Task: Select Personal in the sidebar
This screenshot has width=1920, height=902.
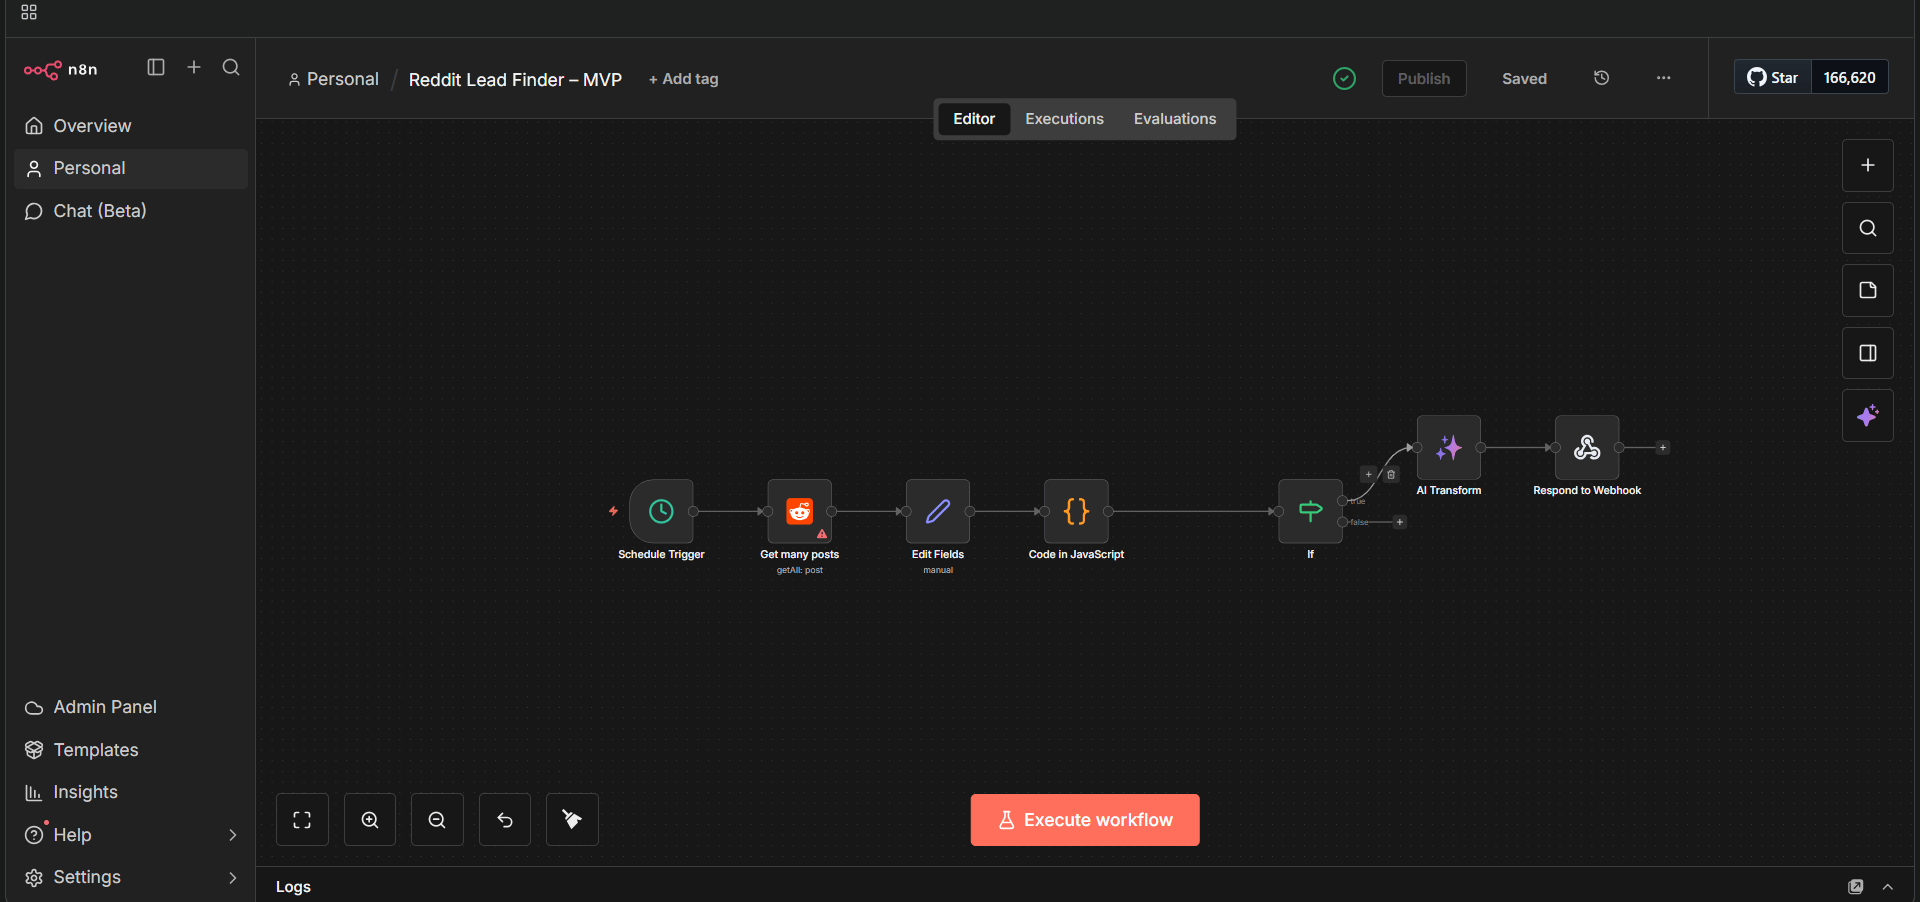Action: (x=131, y=168)
